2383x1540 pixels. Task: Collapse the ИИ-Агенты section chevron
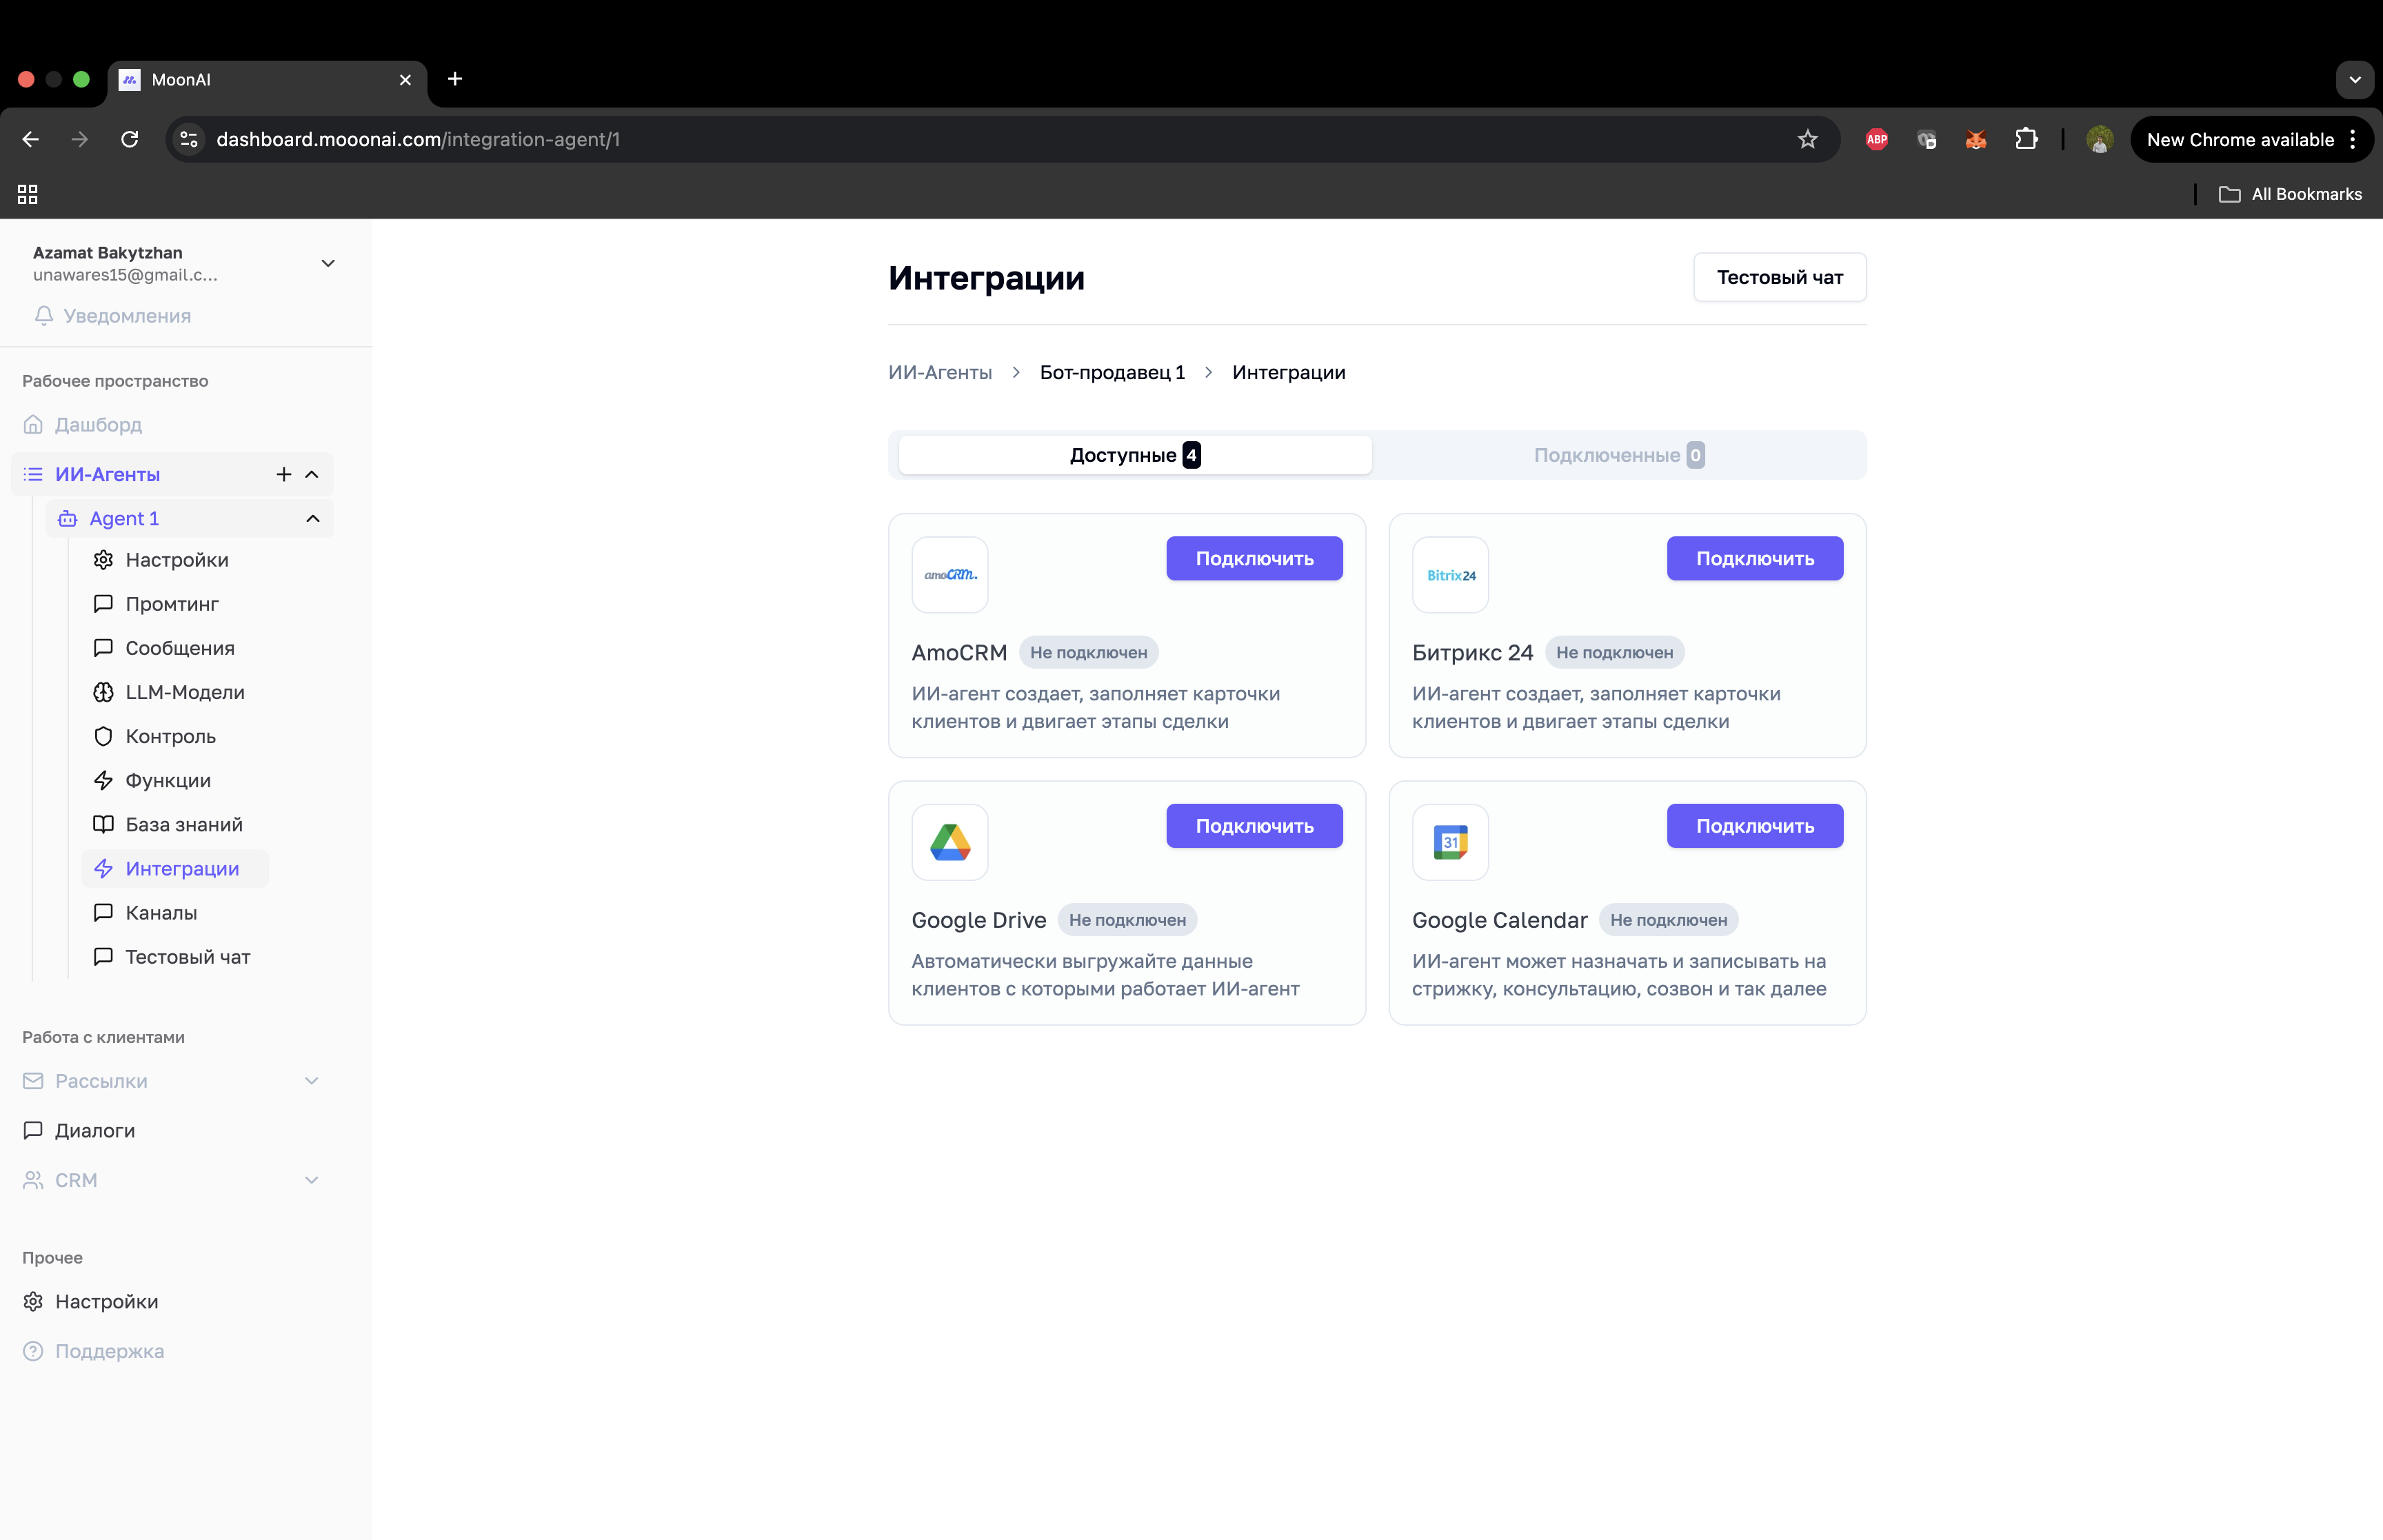[x=312, y=474]
